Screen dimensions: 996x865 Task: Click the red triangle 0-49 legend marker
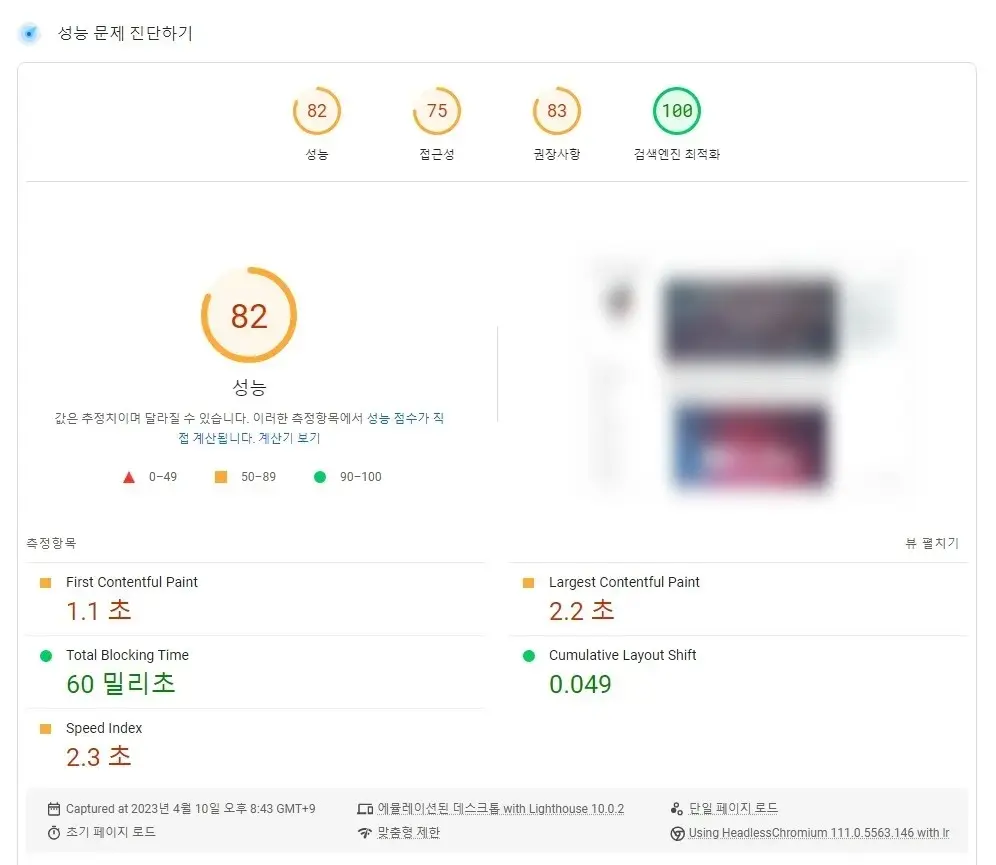coord(128,477)
